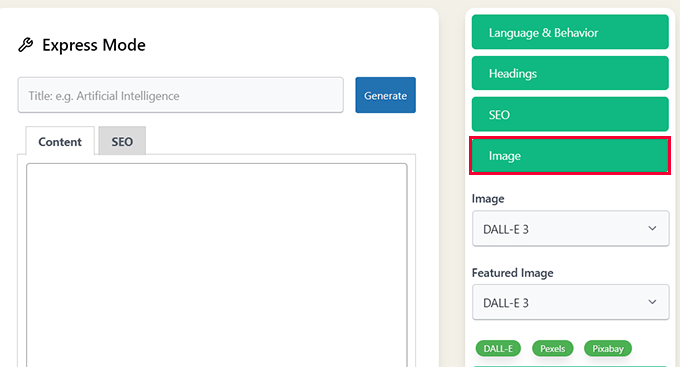Click the DALL-E pill tag
Viewport: 680px width, 367px height.
click(x=498, y=348)
